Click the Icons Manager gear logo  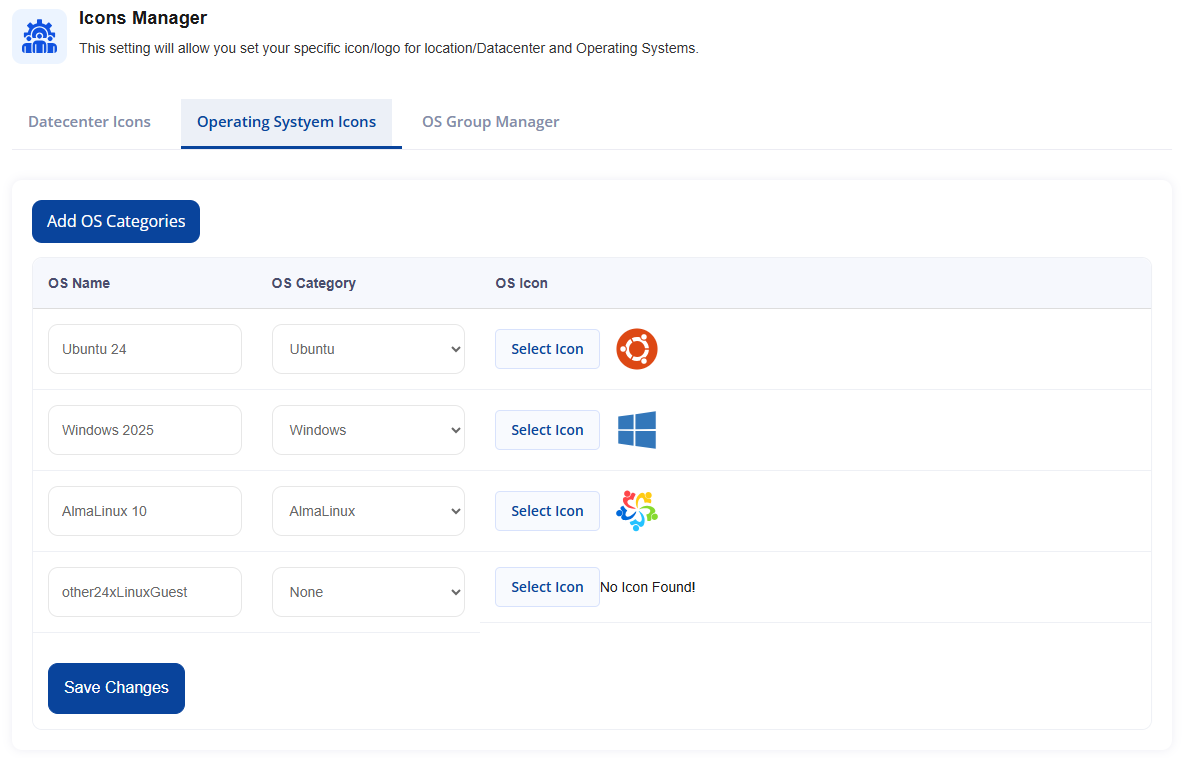click(39, 36)
